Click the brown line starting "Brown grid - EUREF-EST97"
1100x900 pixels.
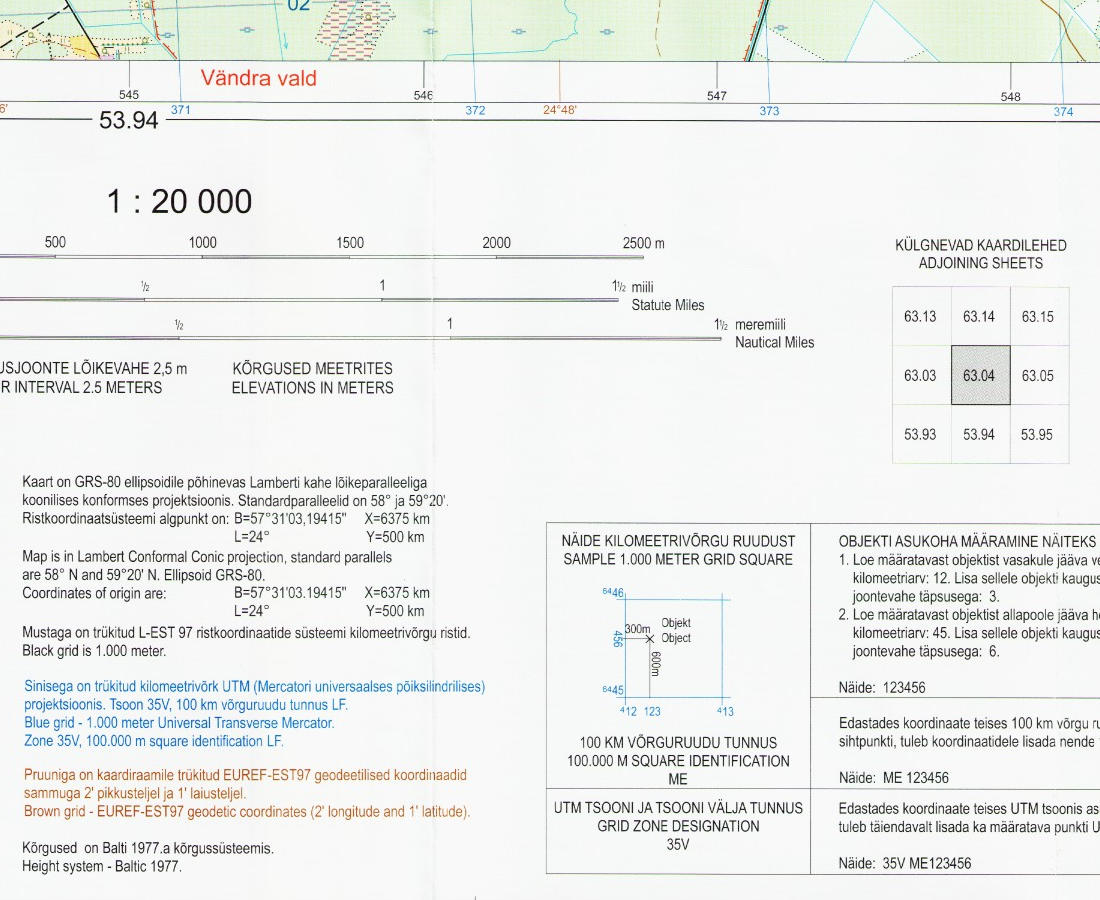pos(247,812)
